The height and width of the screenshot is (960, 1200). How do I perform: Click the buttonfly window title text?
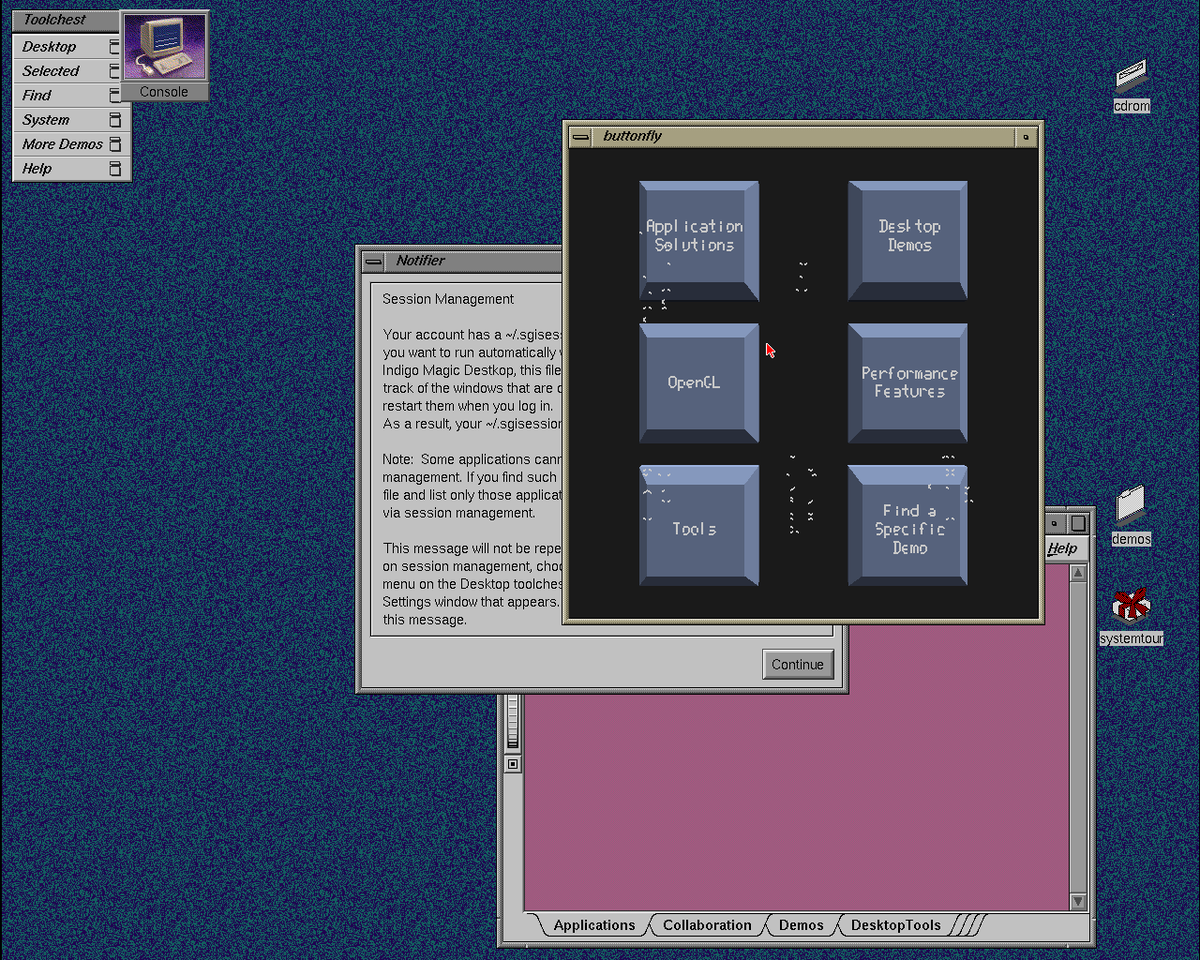tap(632, 136)
